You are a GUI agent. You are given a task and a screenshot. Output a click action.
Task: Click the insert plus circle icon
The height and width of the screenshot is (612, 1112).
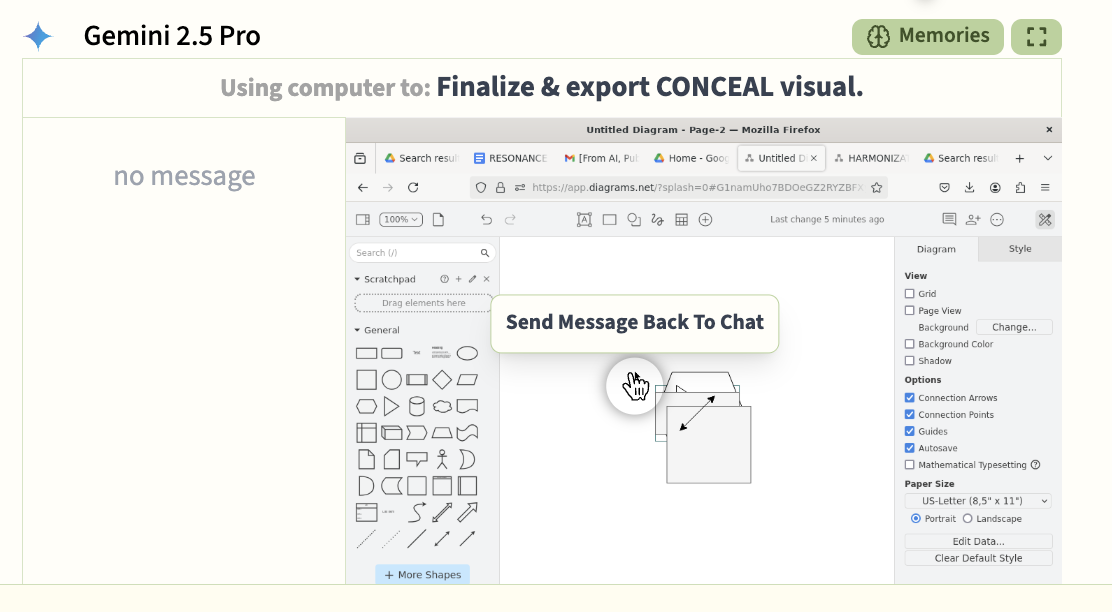click(706, 220)
